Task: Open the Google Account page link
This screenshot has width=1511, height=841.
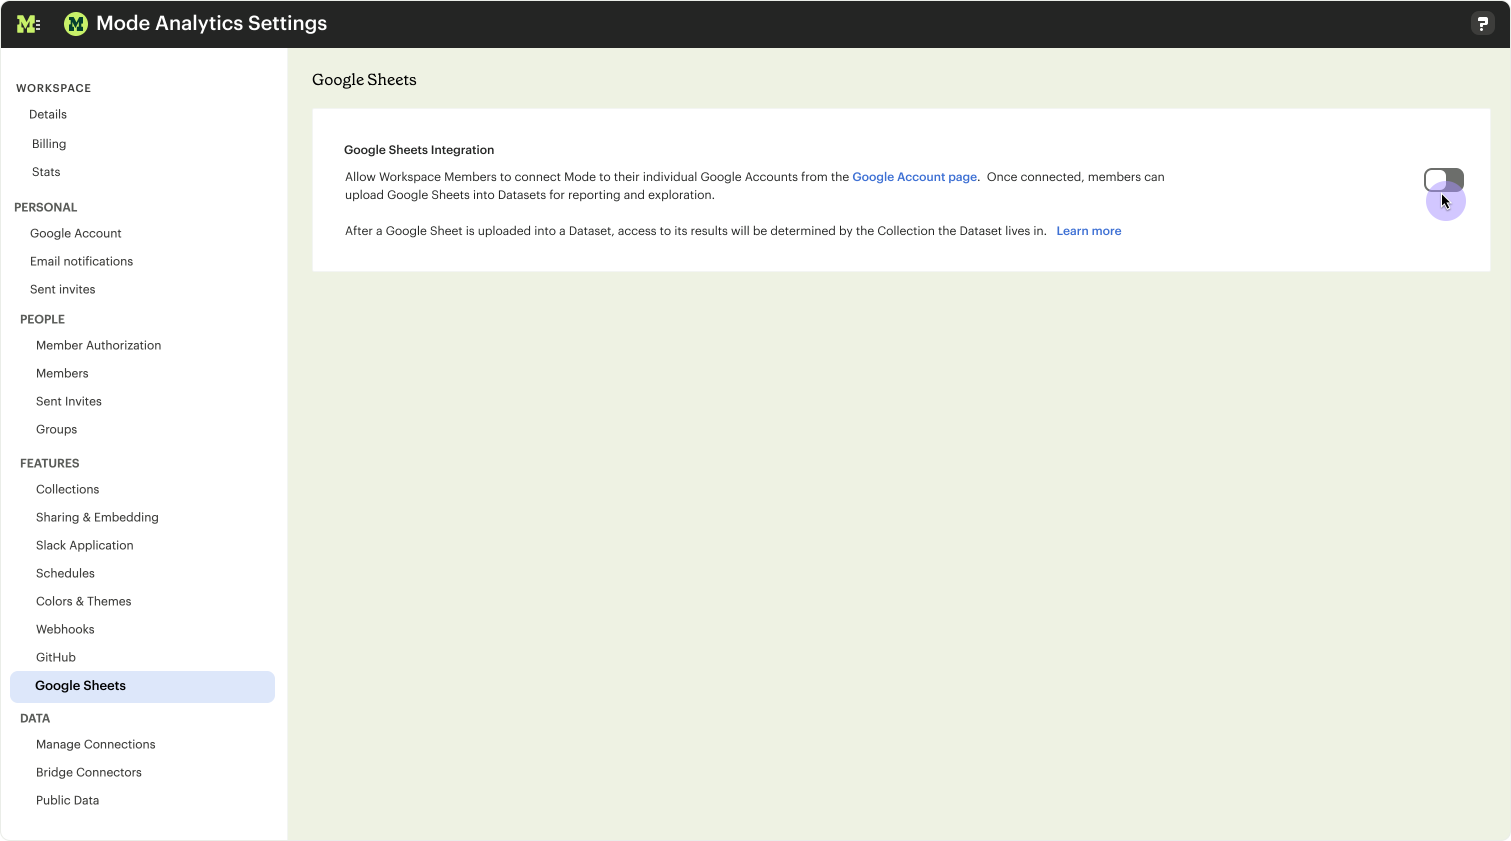Action: (914, 177)
